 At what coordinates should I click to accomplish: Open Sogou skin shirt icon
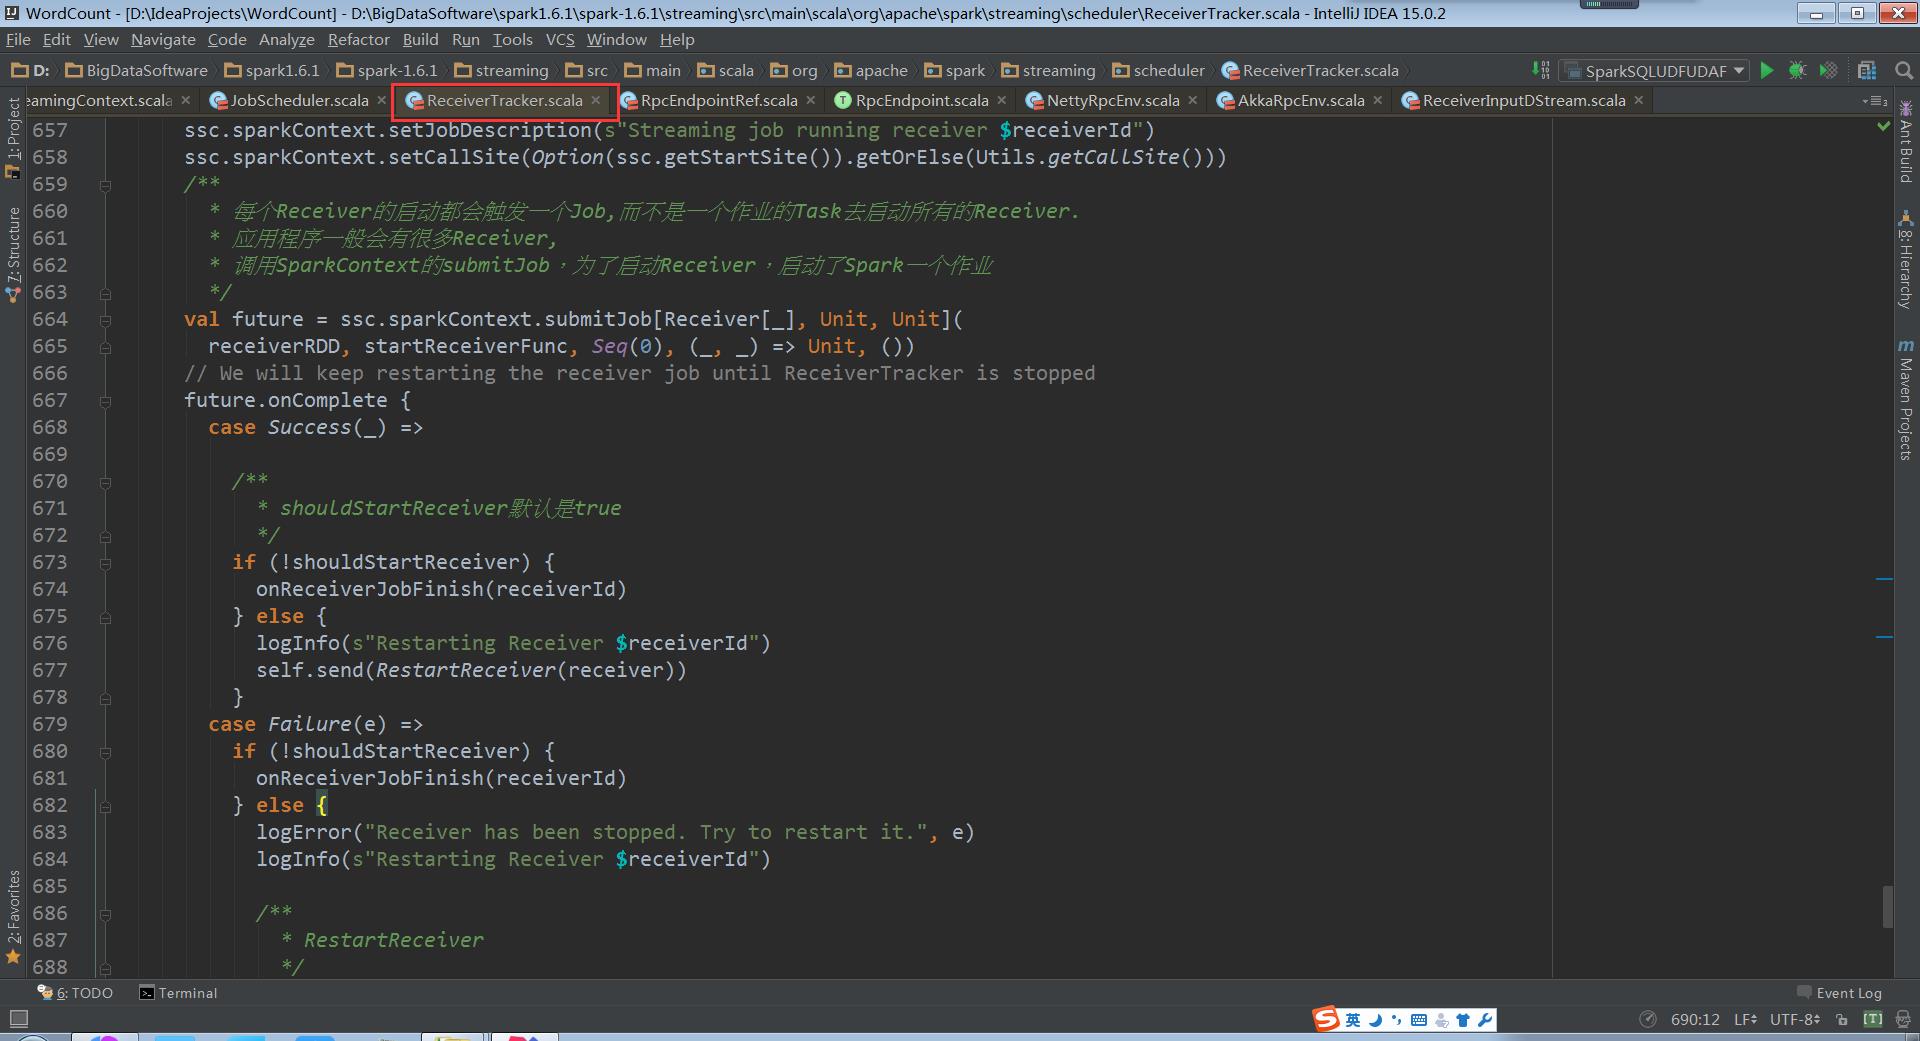click(x=1463, y=1020)
